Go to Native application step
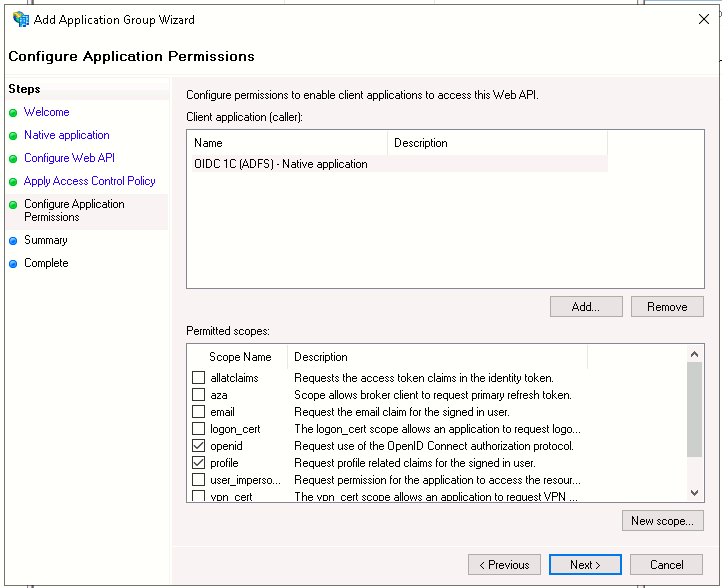Viewport: 722px width, 588px height. point(67,136)
